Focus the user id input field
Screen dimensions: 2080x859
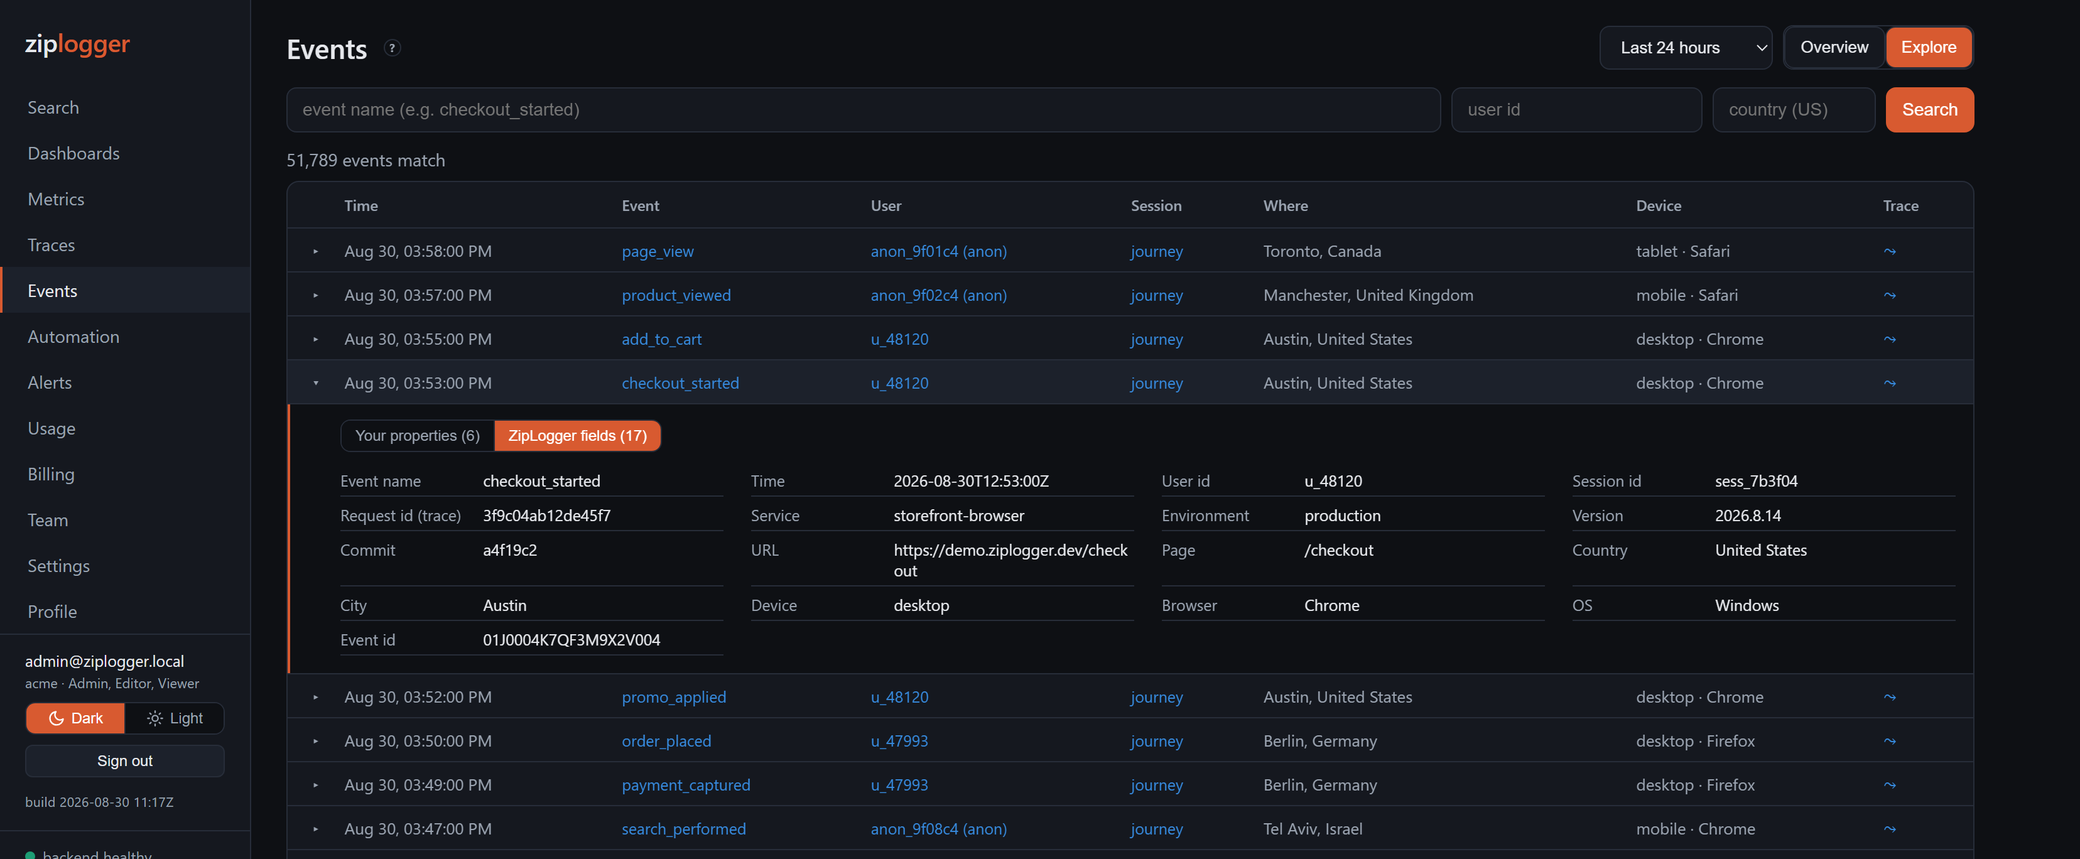[1576, 109]
